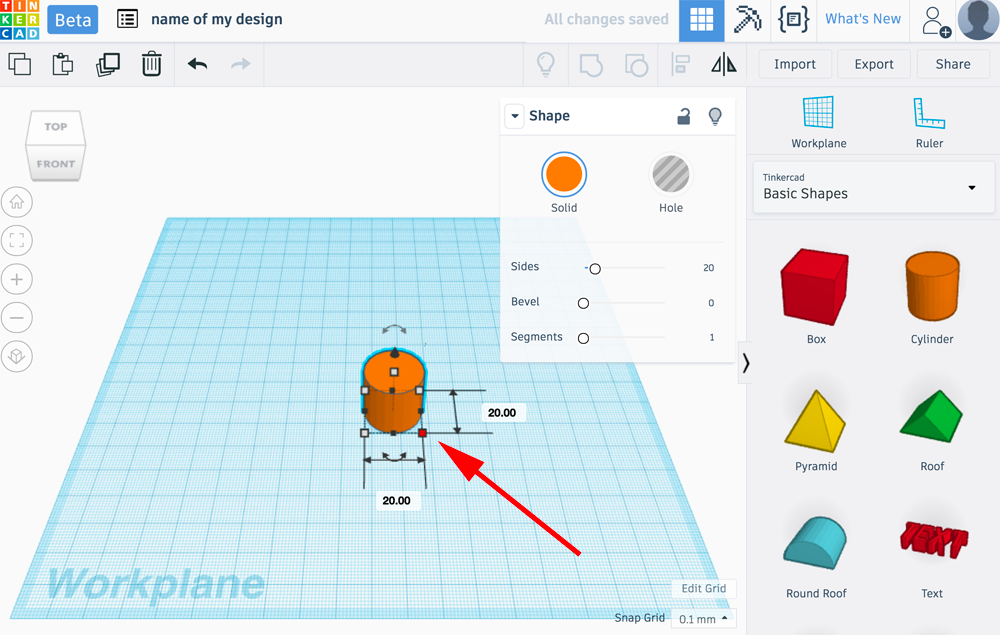Click the width dimension value 20.00 below cylinder

(396, 500)
